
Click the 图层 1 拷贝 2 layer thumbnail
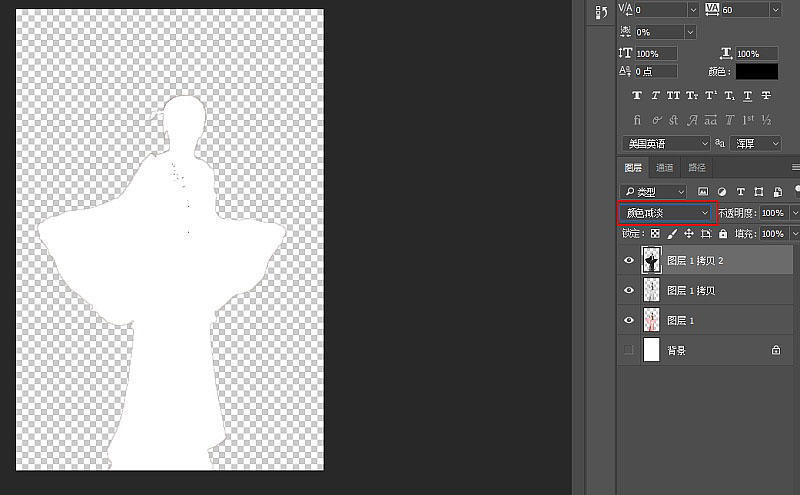[652, 261]
